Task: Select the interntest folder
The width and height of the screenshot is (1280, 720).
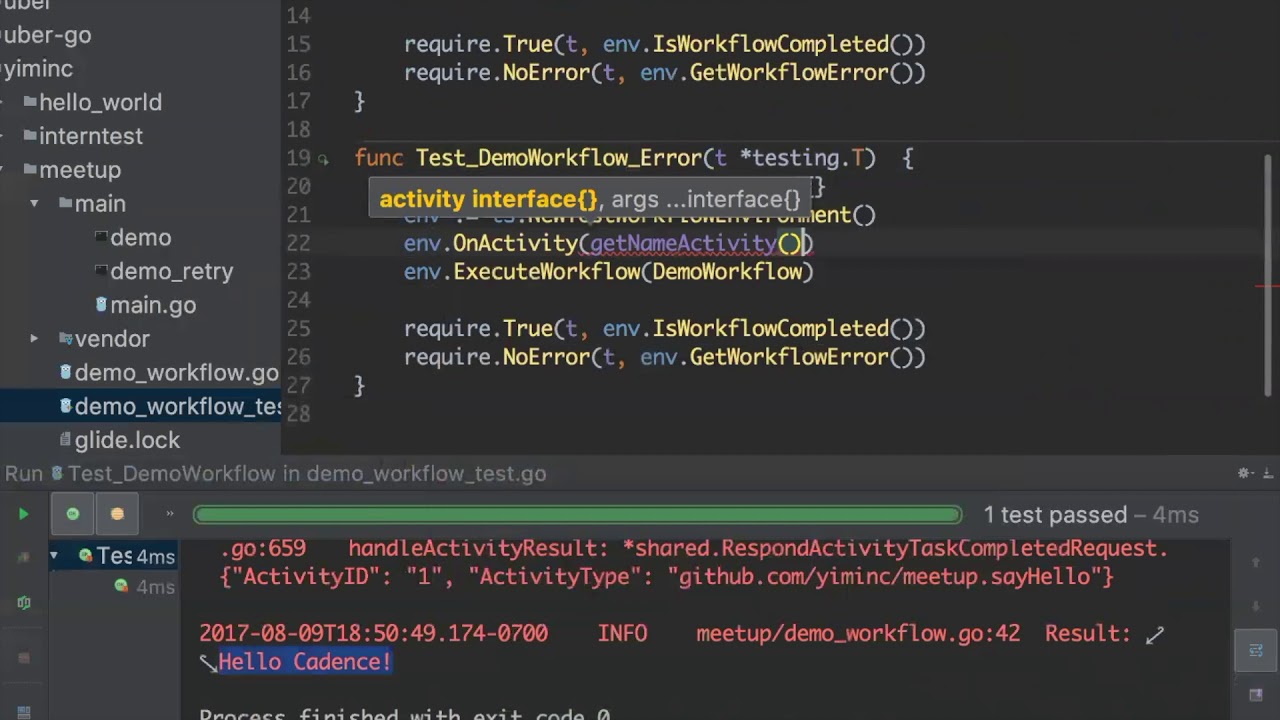Action: [x=90, y=136]
